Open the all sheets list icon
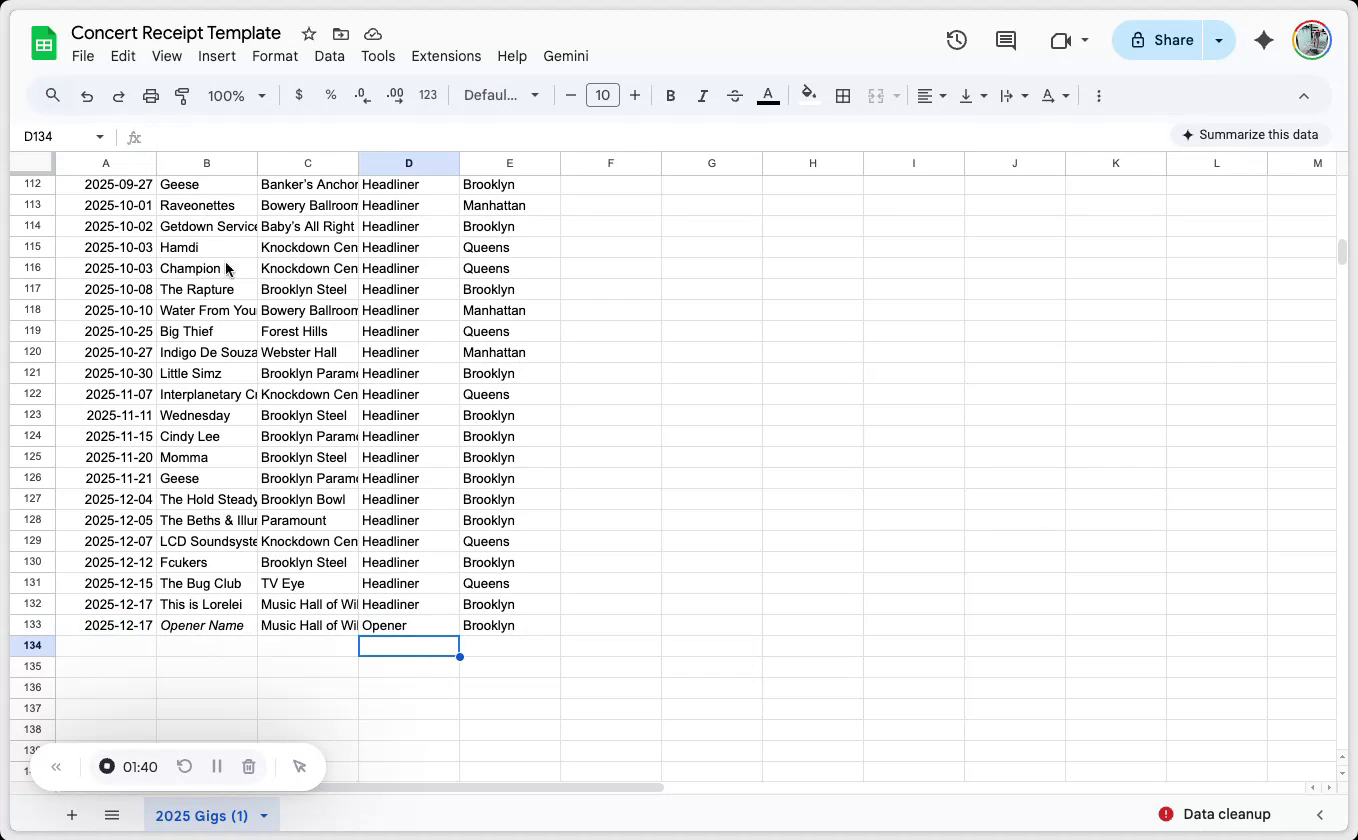The width and height of the screenshot is (1358, 840). (112, 815)
